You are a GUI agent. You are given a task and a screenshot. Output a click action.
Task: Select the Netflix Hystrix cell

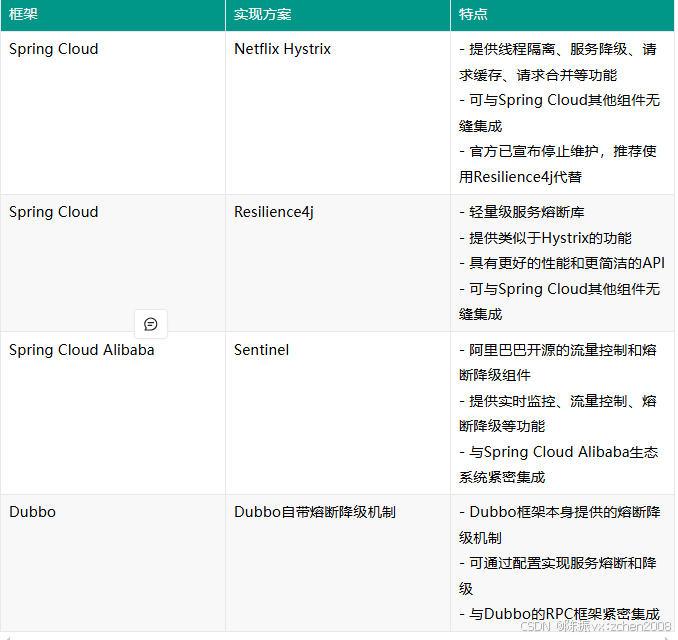[338, 113]
